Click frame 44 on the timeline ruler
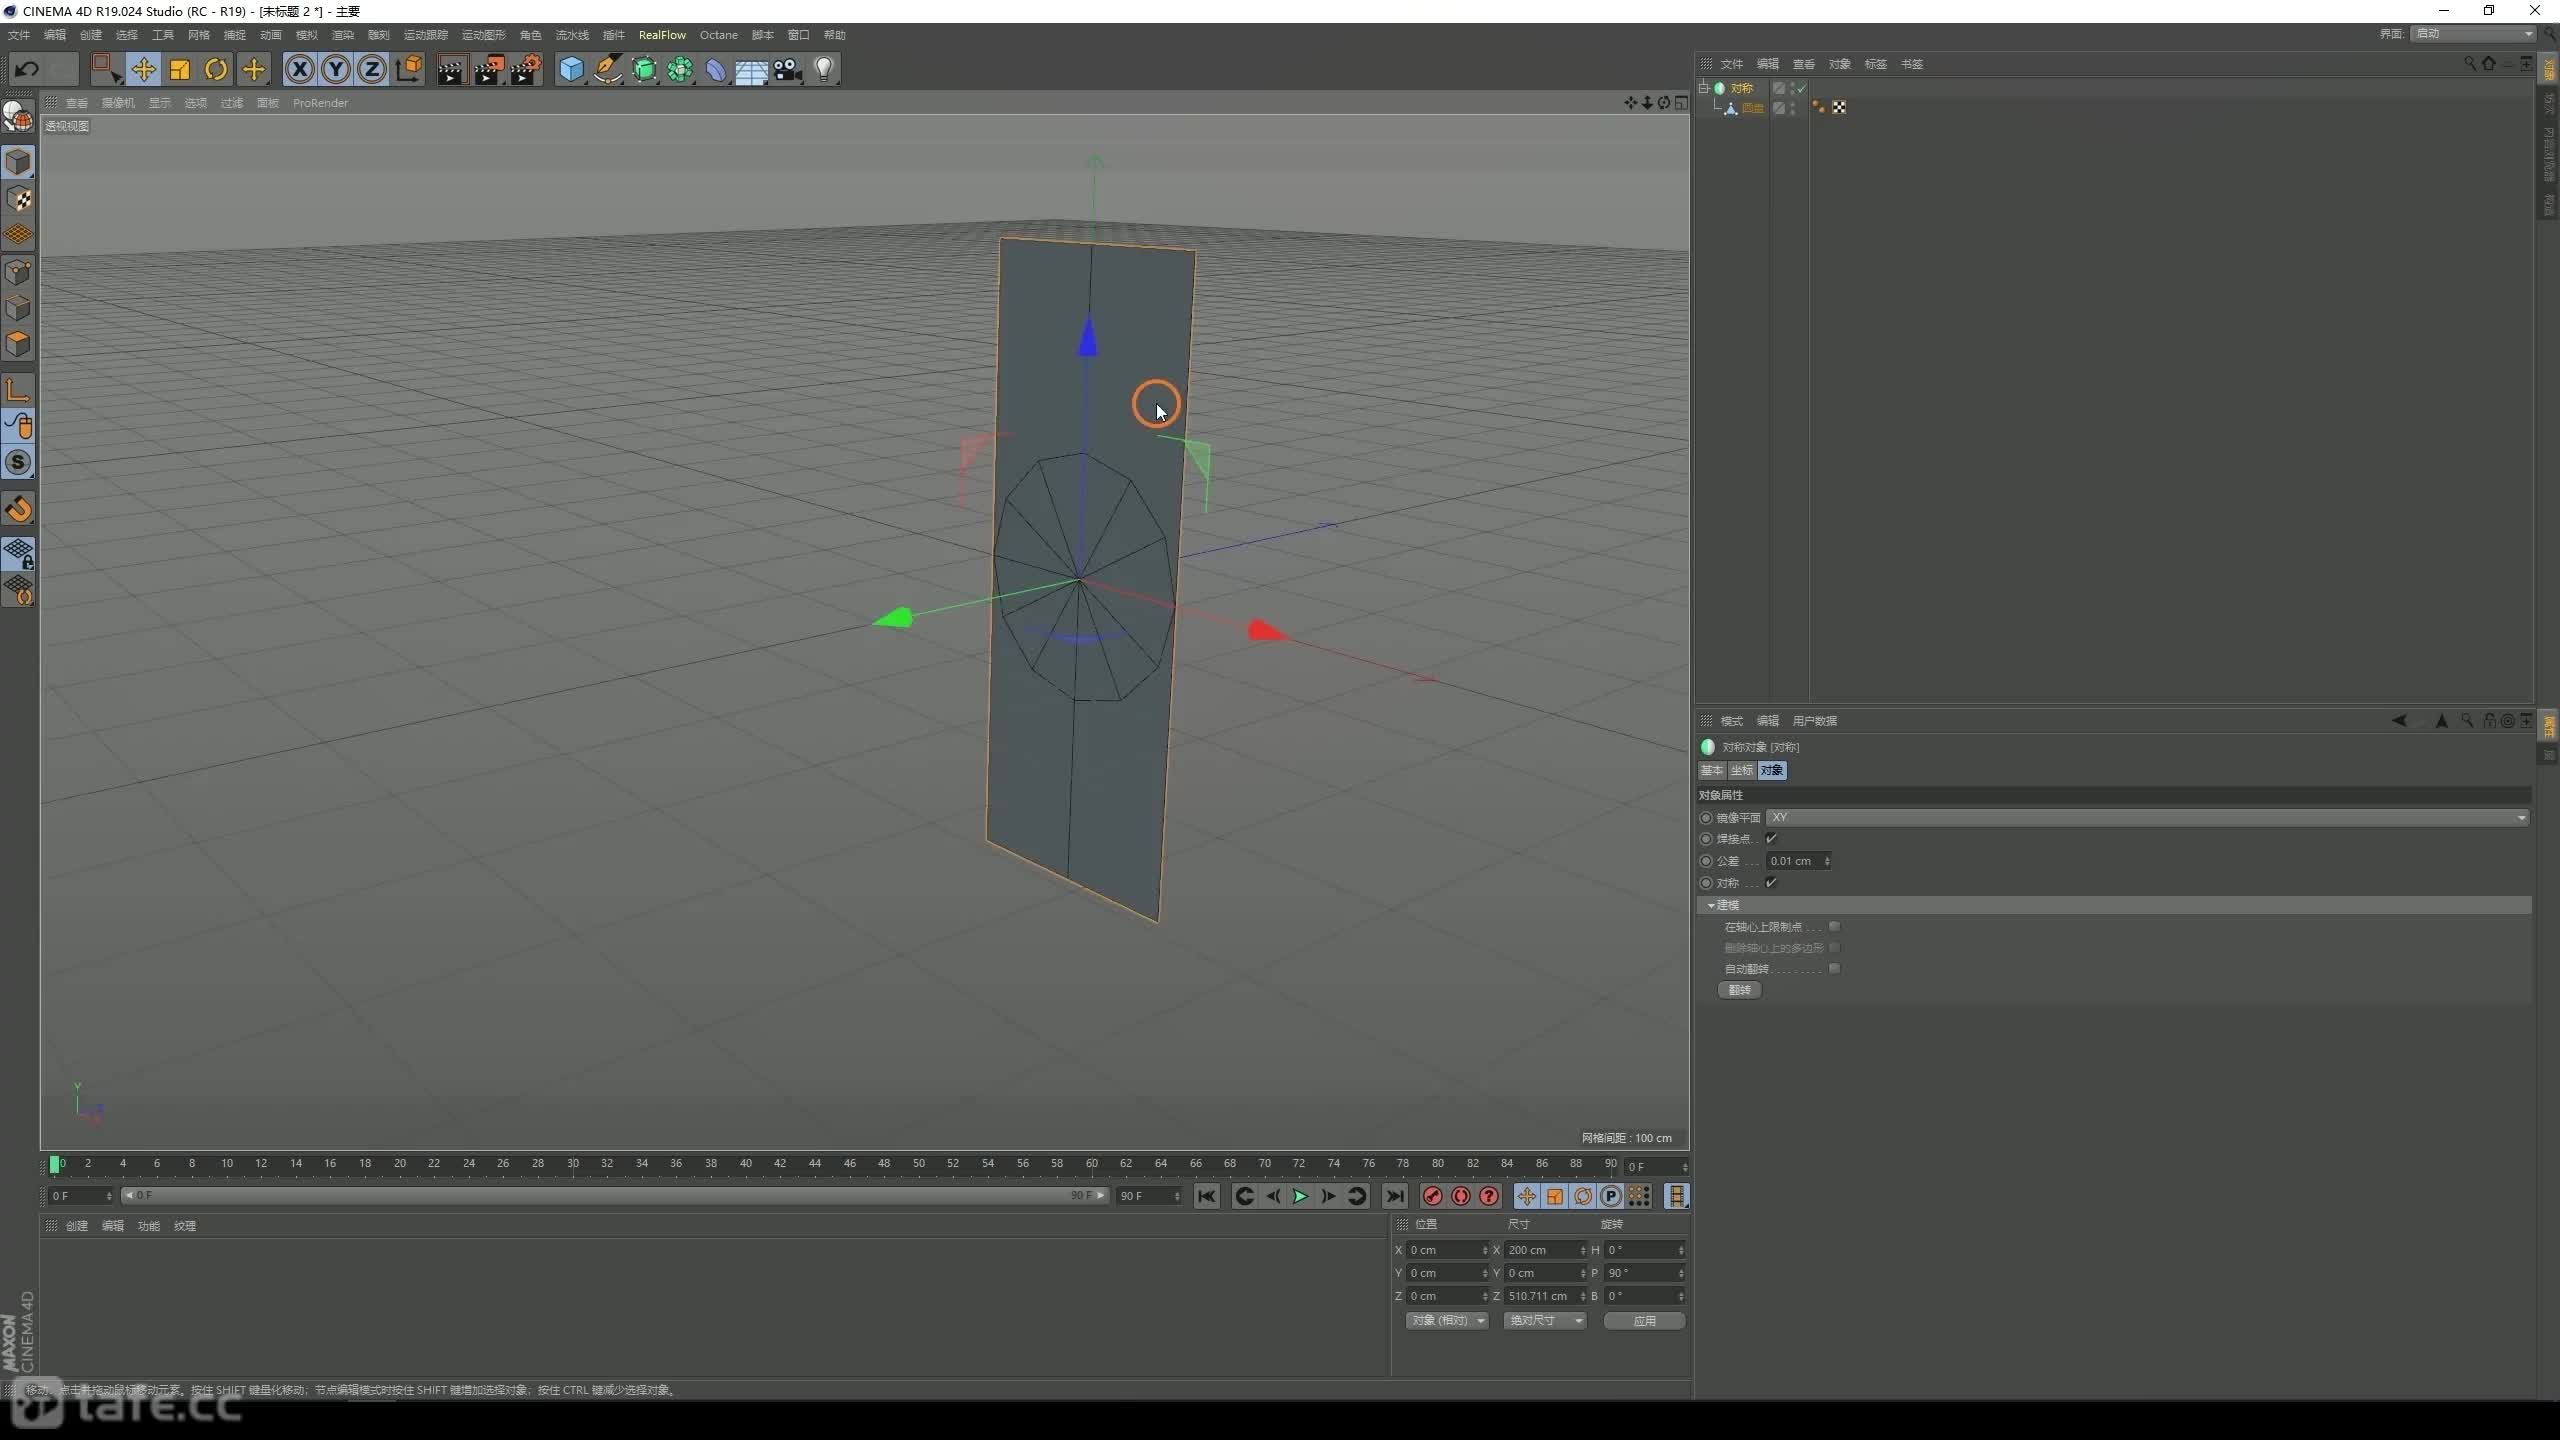 (x=814, y=1164)
